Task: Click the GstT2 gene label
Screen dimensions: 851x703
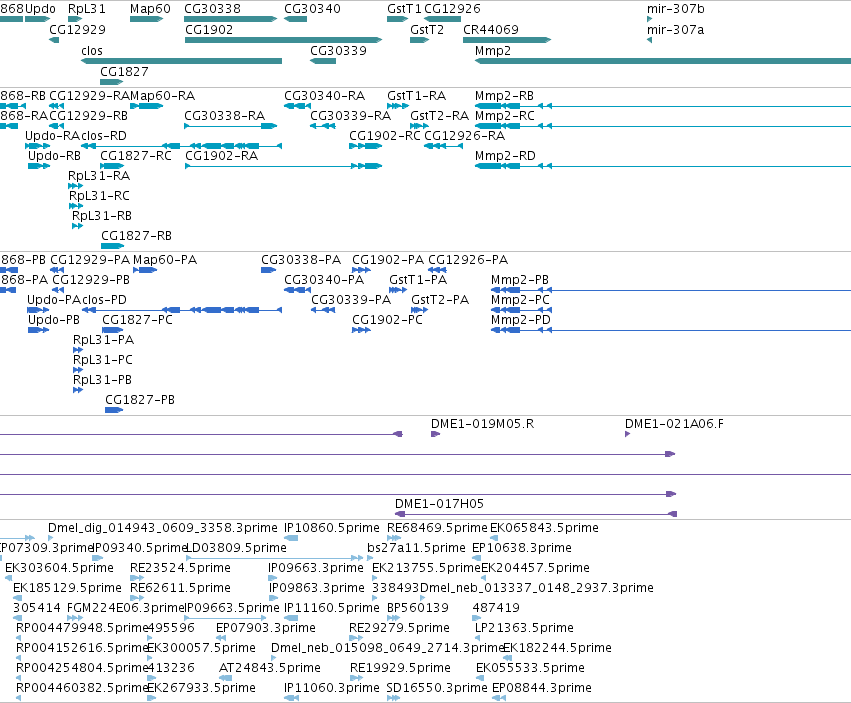Action: coord(427,30)
